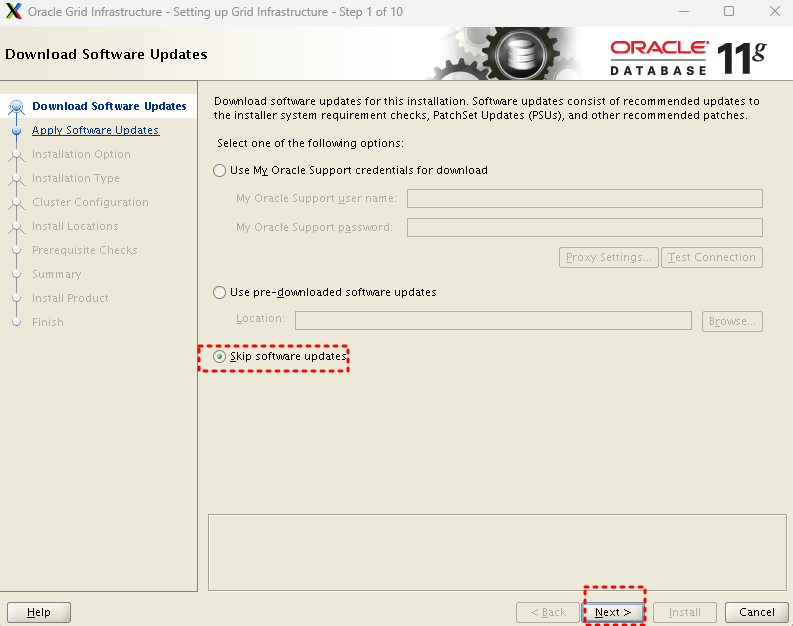
Task: Click Prerequisite Checks step label
Action: [84, 250]
